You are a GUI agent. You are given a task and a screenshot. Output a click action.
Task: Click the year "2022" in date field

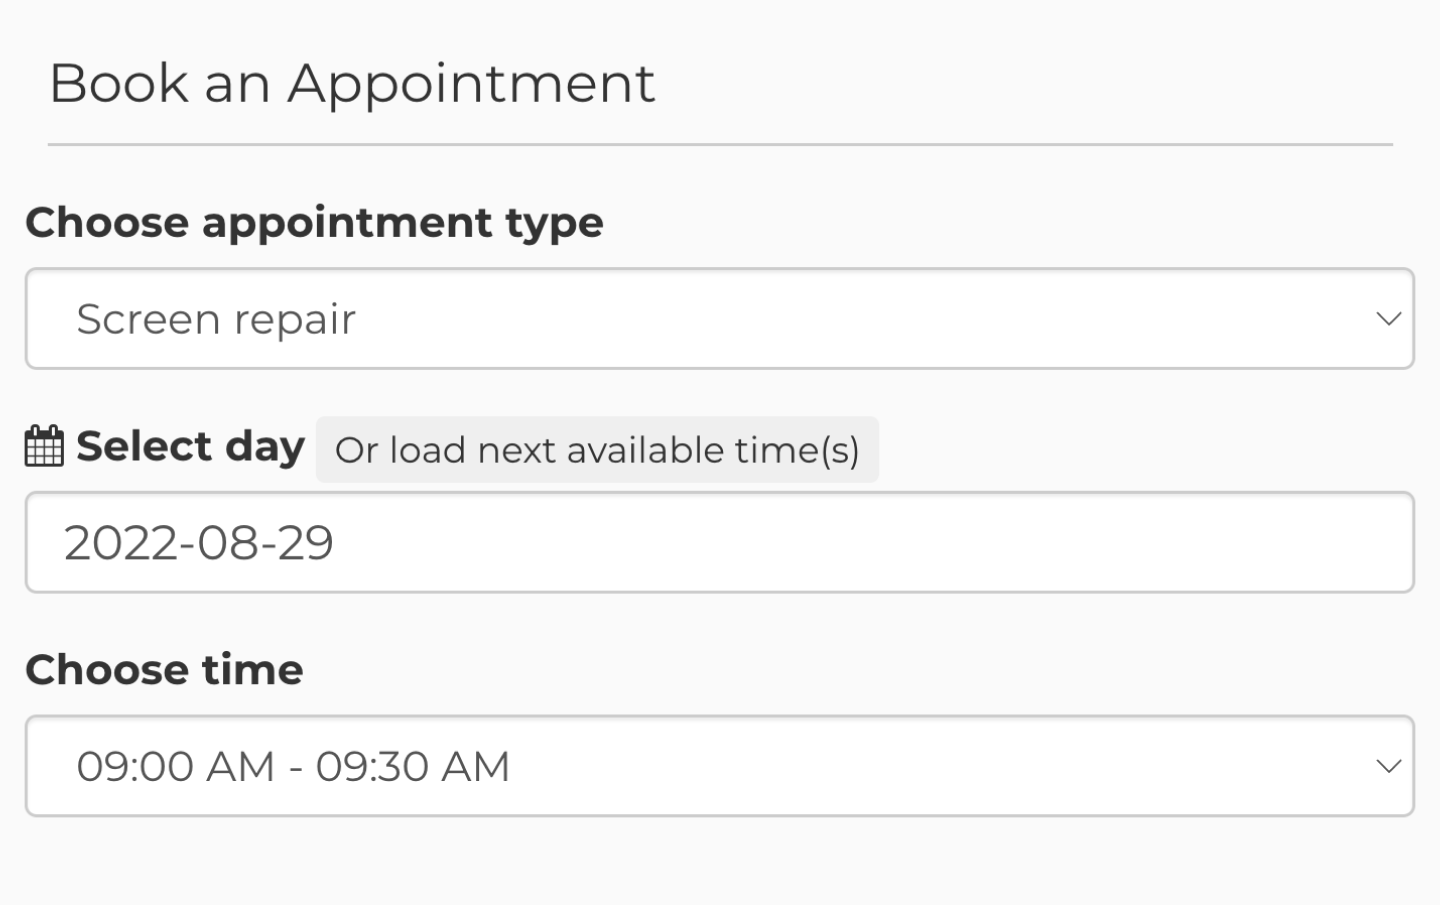click(x=124, y=543)
